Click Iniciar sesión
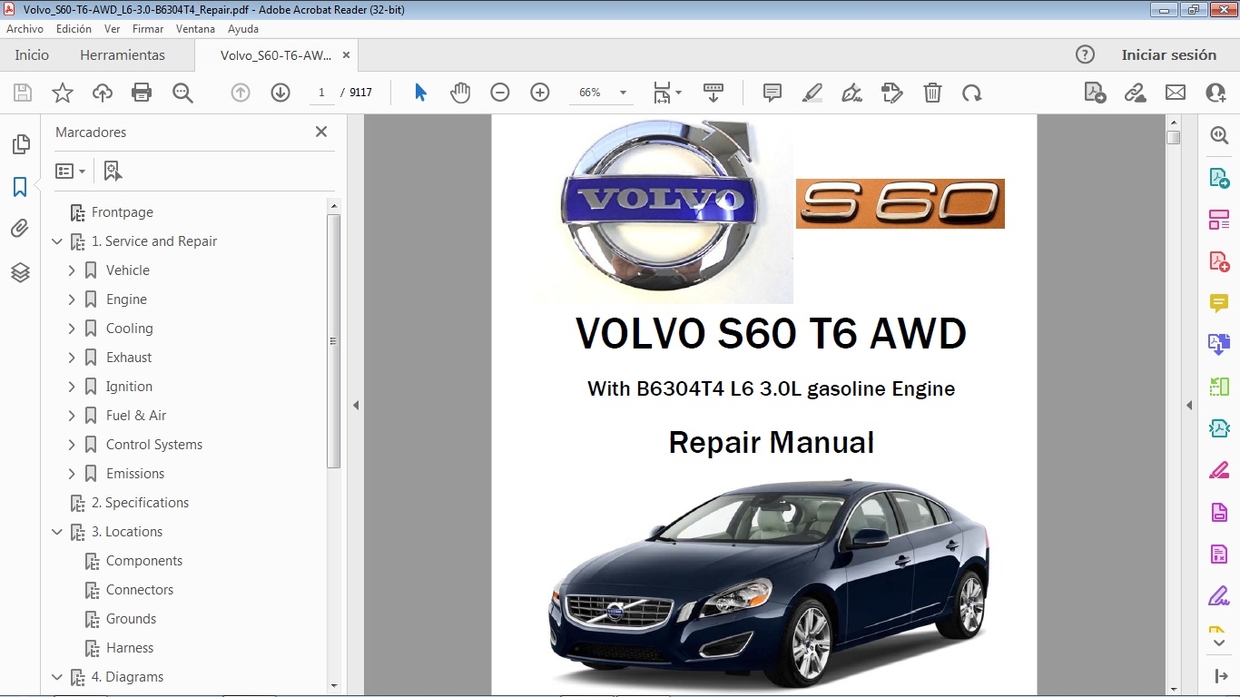This screenshot has height=697, width=1240. 1168,55
